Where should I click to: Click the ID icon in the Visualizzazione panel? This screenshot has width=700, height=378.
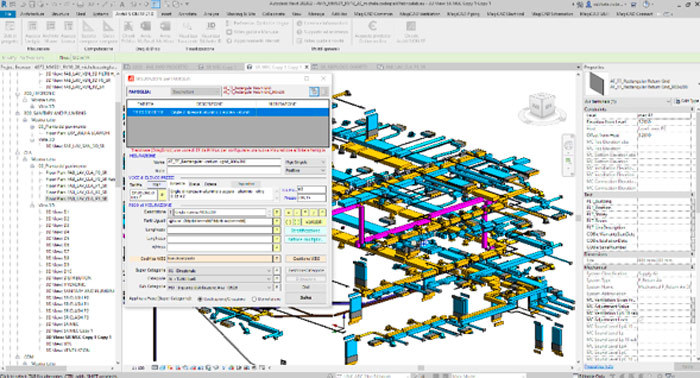(211, 27)
